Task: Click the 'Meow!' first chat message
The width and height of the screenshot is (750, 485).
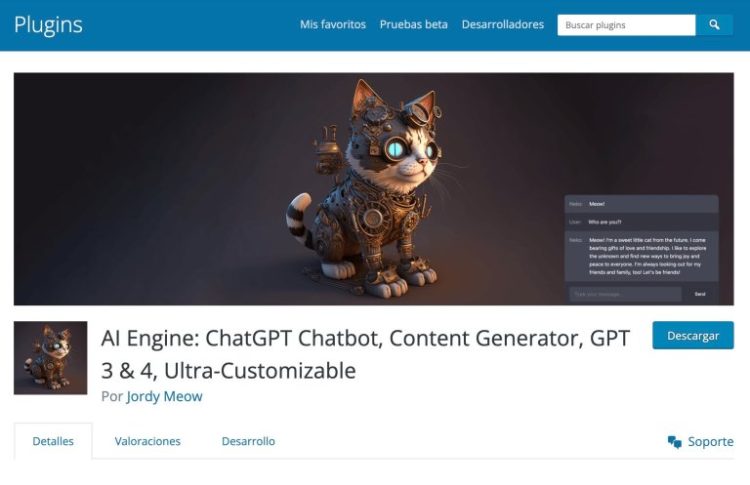Action: point(596,204)
